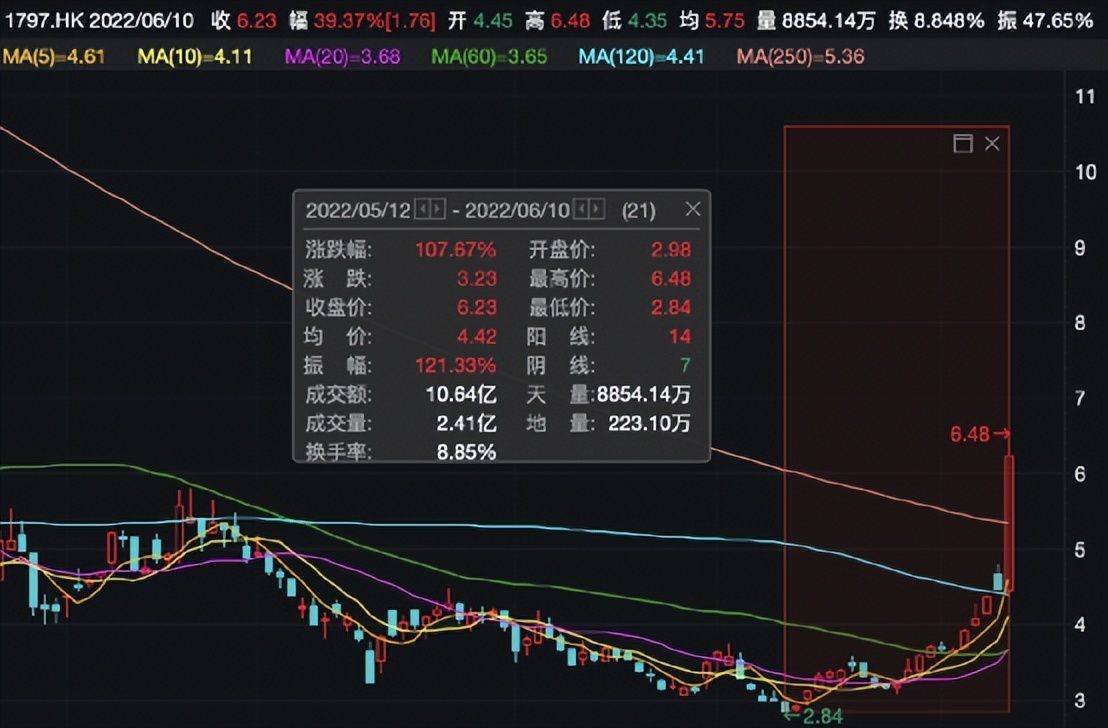Select the MA(20) indicator label

coord(342,57)
